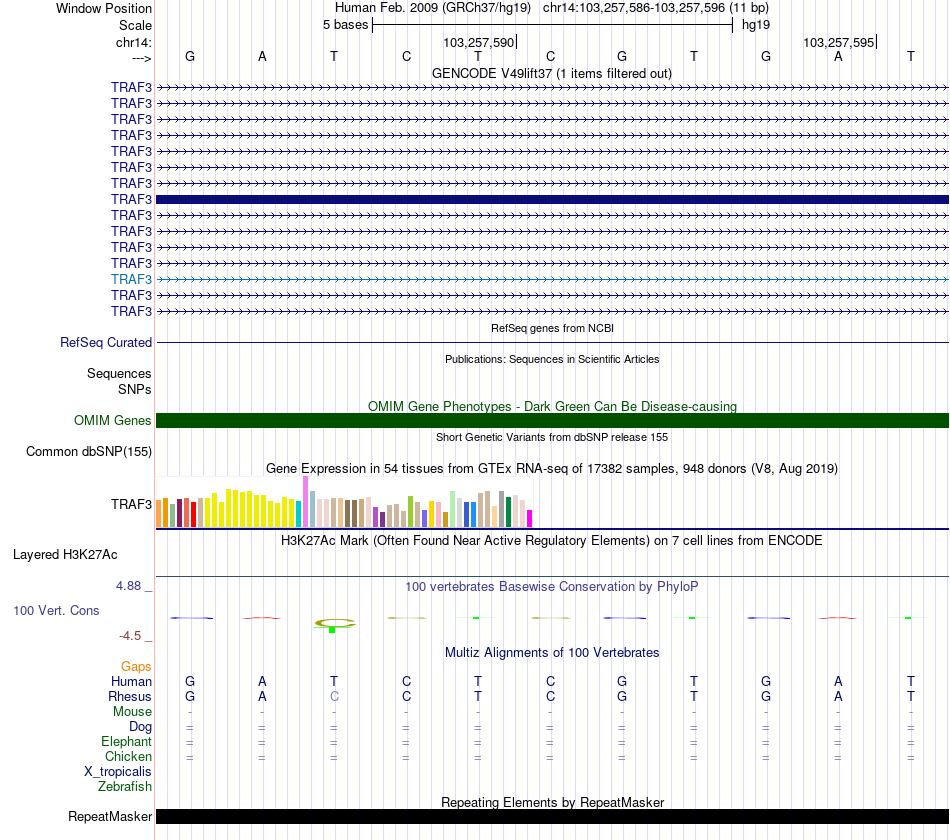Click the grey mismatched C in Rhesus row
The image size is (950, 840).
pos(334,697)
